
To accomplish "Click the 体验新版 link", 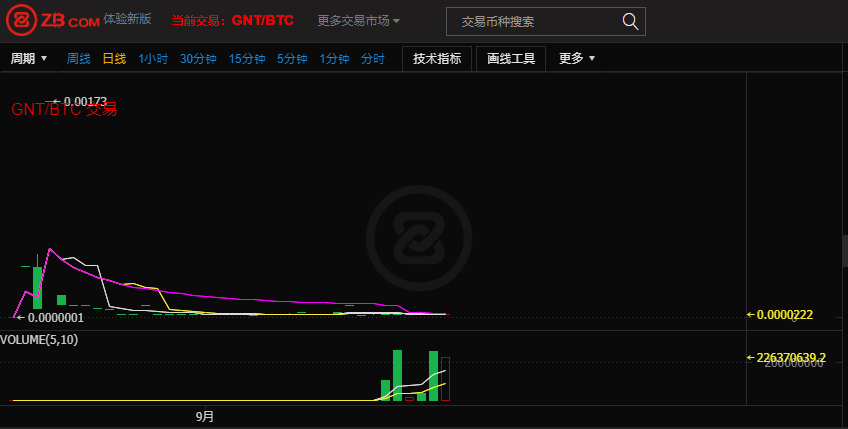I will pos(127,19).
